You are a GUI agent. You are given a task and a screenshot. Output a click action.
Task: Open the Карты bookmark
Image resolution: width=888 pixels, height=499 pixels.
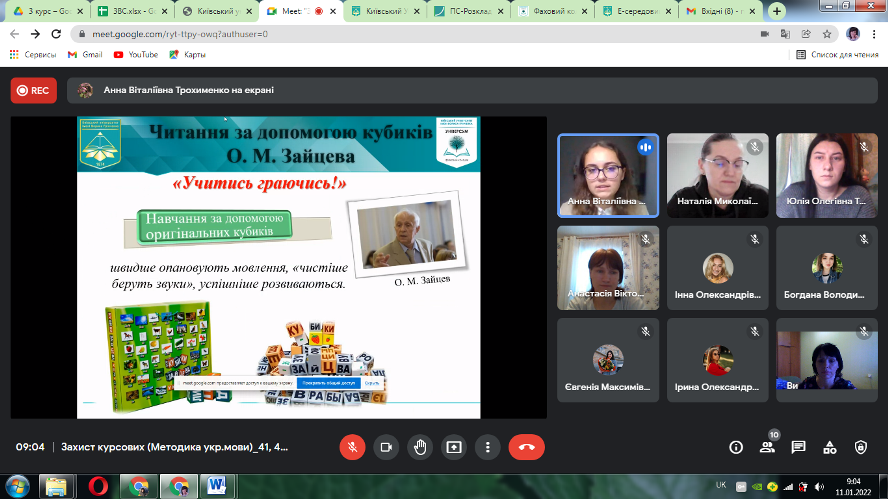[x=187, y=54]
